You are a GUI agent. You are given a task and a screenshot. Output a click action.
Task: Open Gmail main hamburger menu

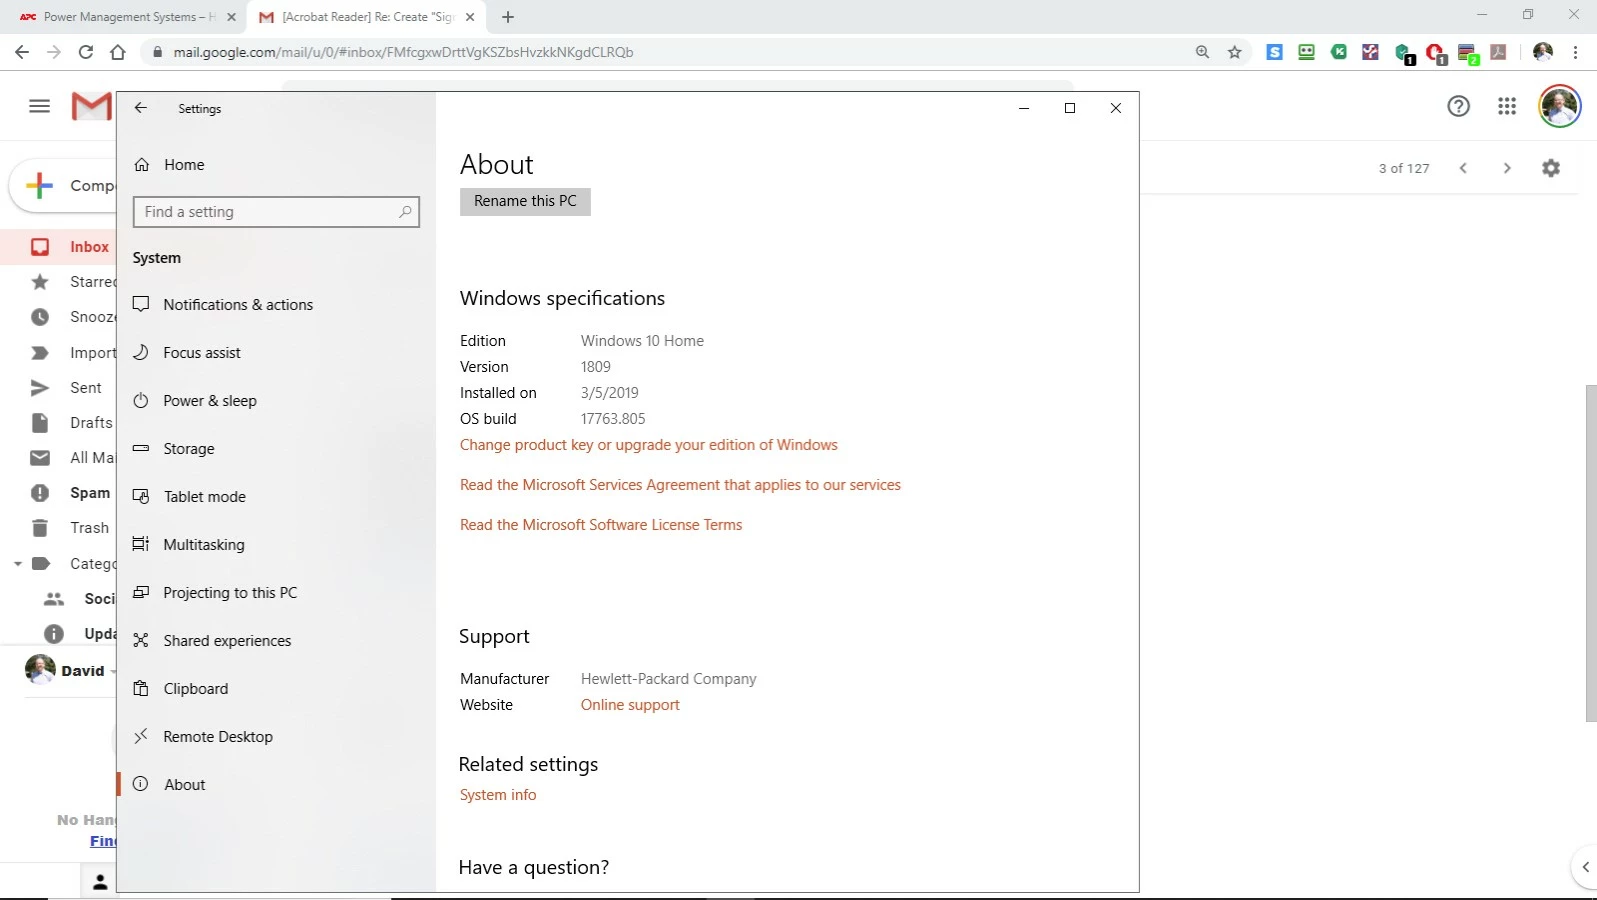tap(40, 106)
